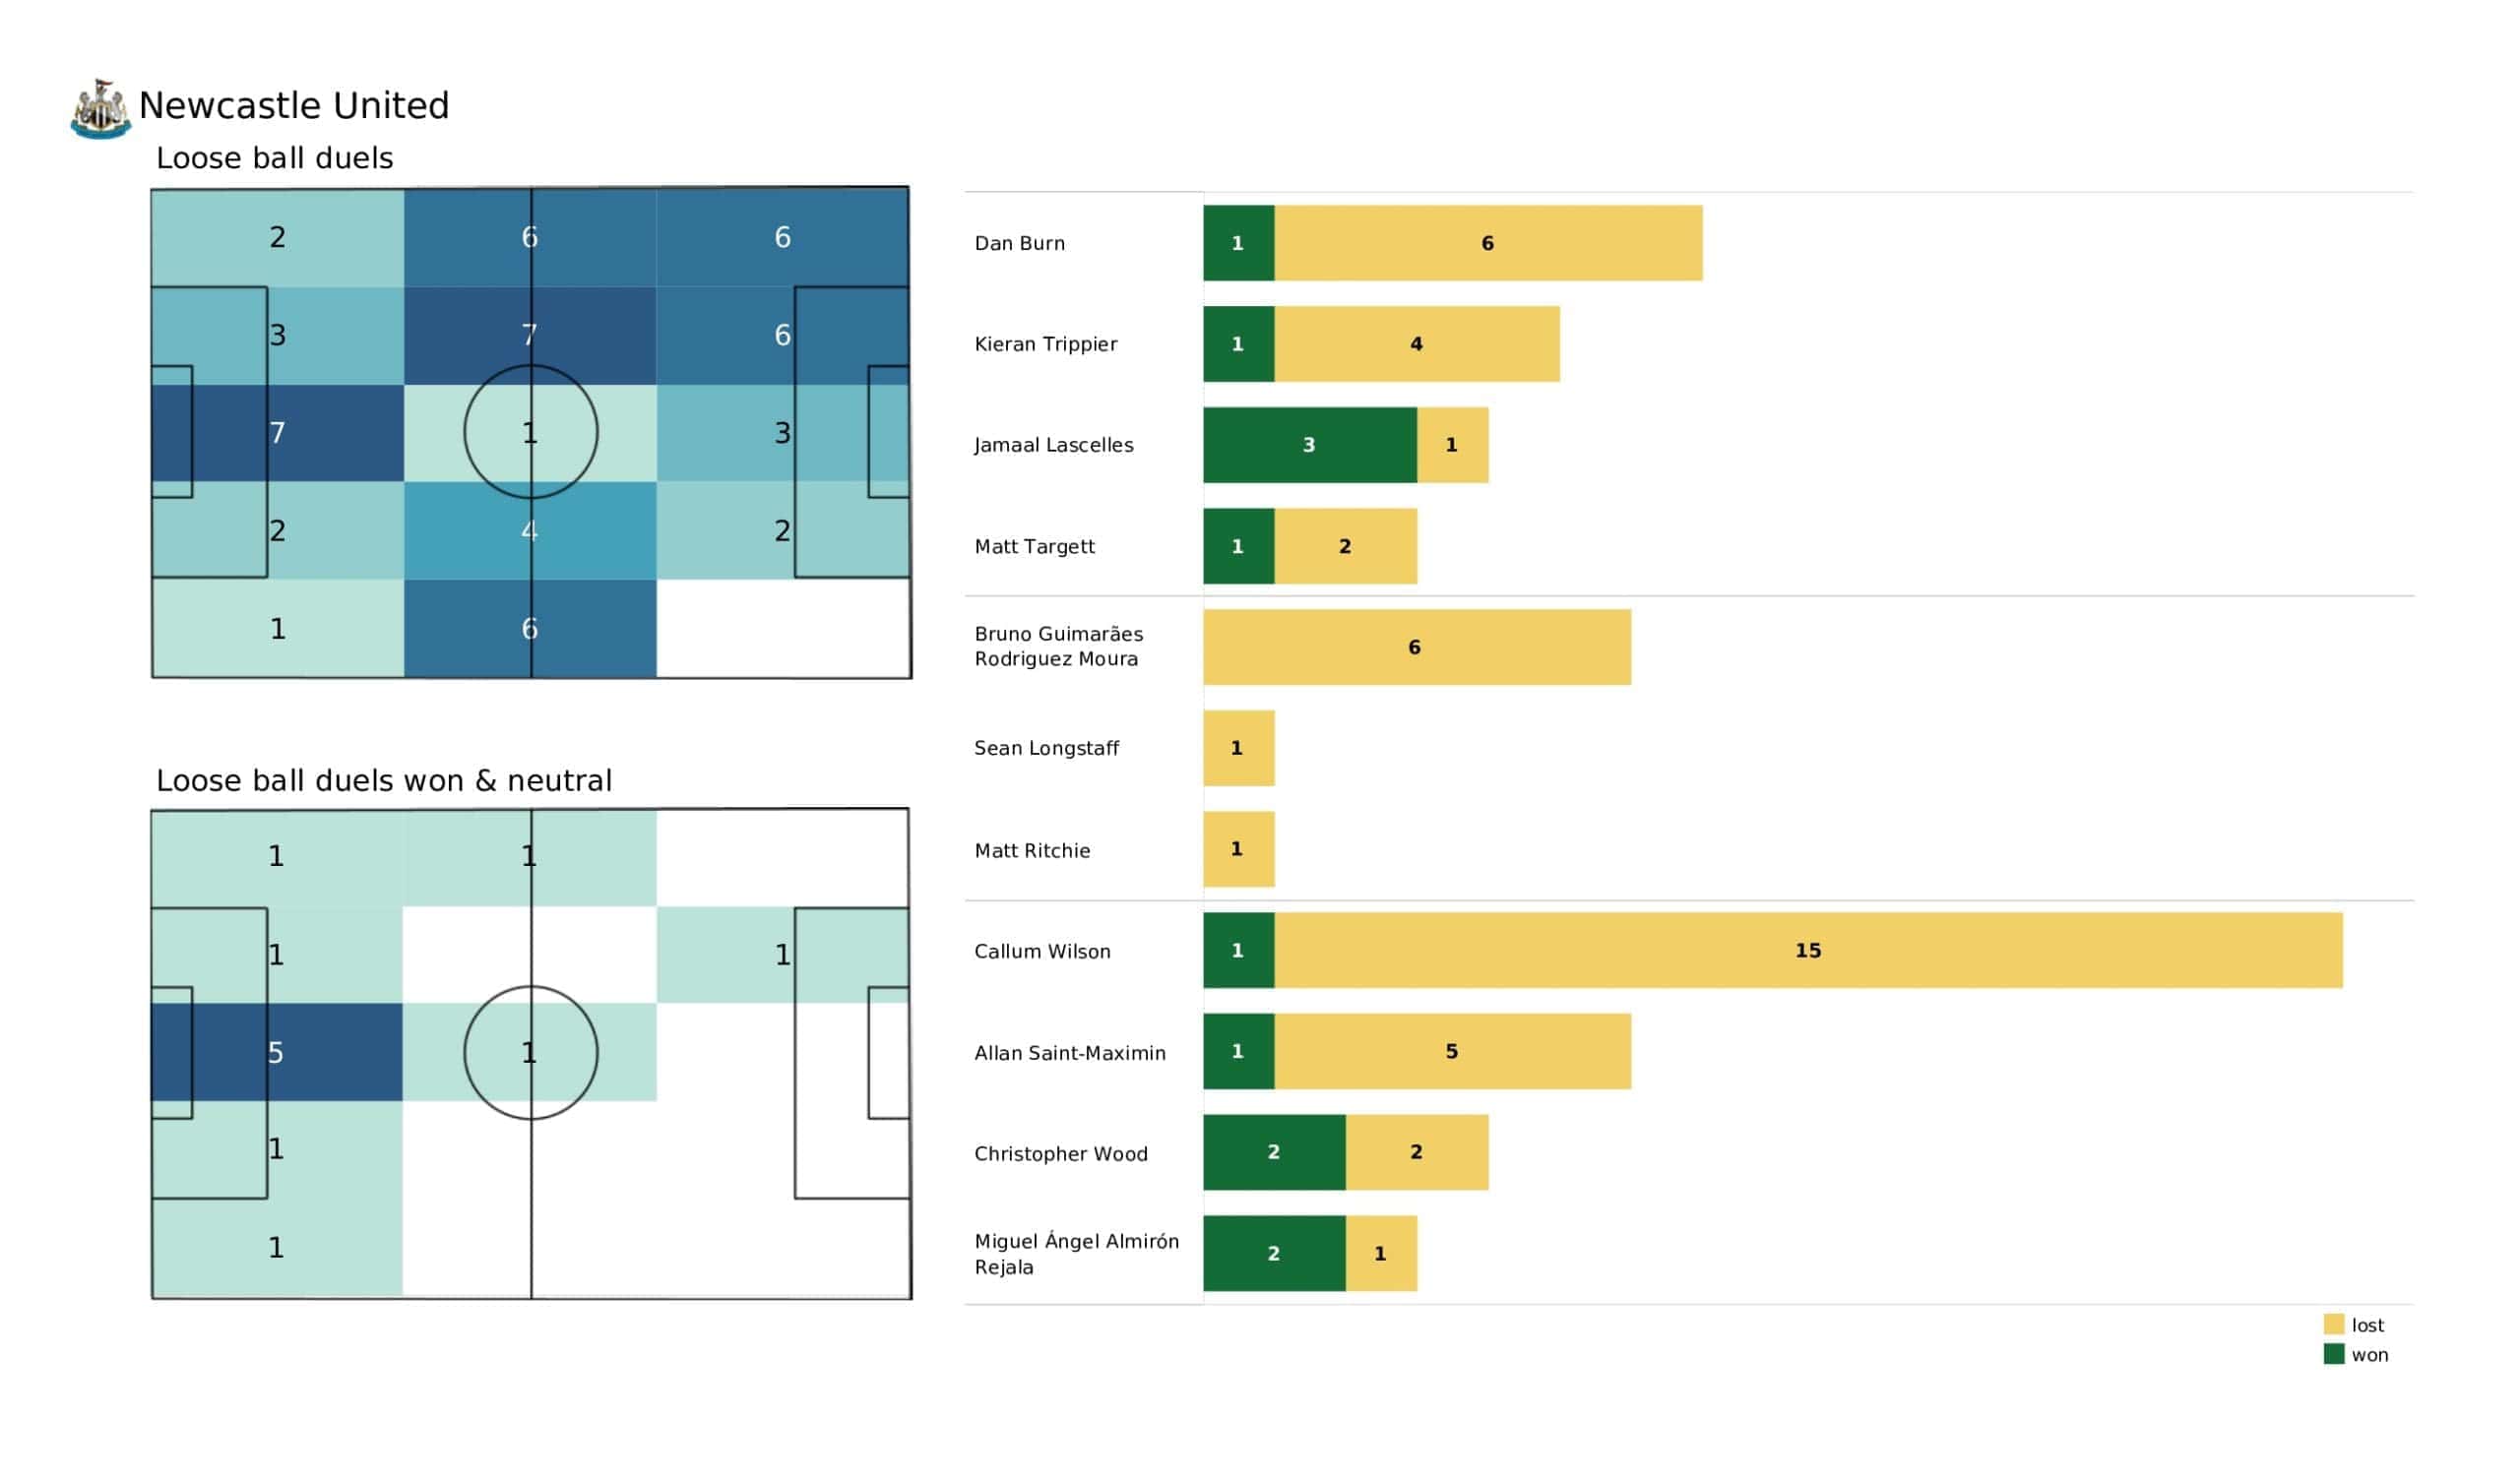Screen dimensions: 2520x1480
Task: Click the Kieran Trippier player name
Action: point(1046,344)
